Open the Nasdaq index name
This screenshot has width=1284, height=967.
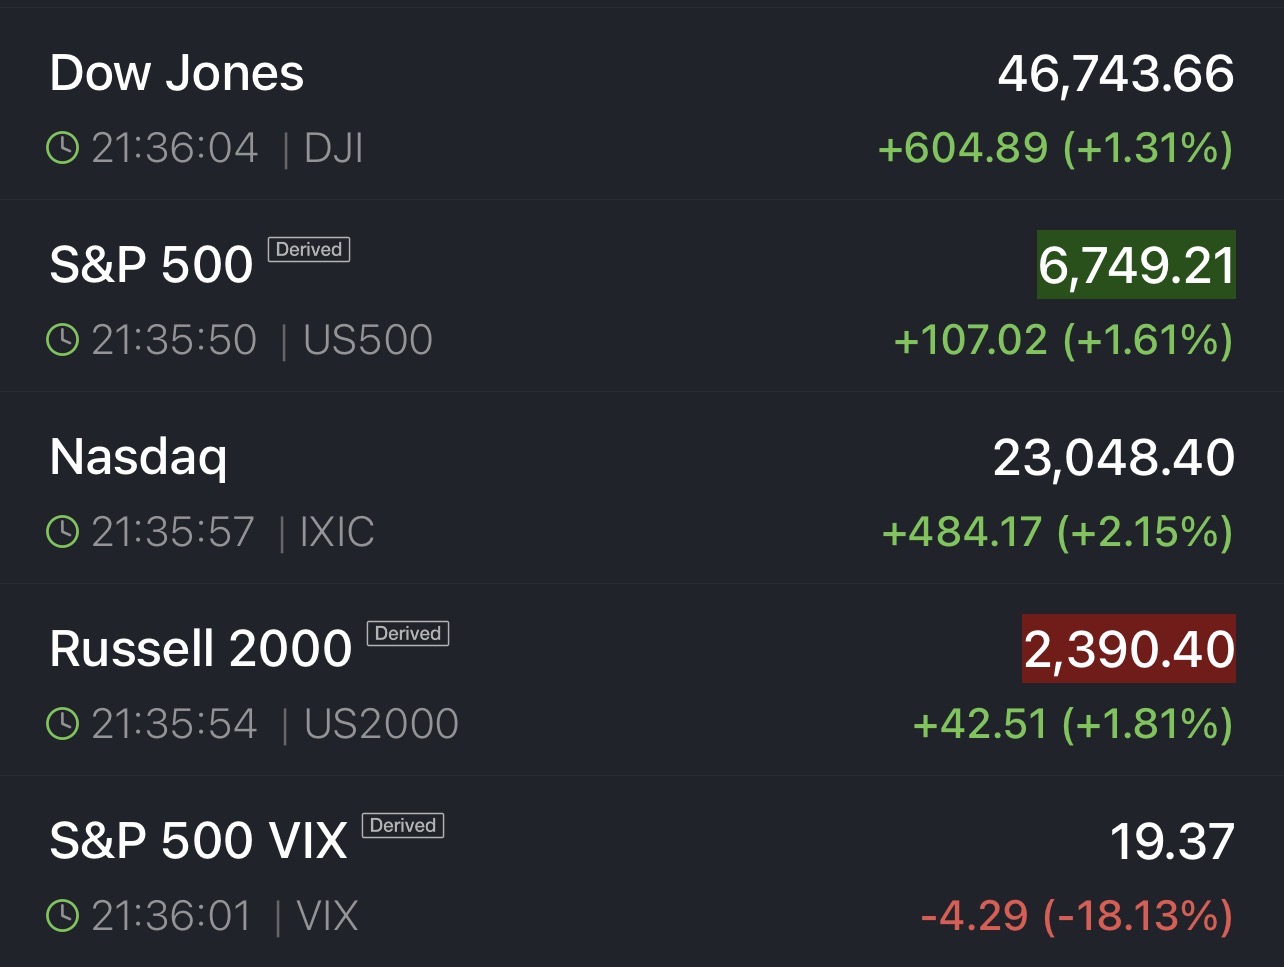click(x=139, y=458)
